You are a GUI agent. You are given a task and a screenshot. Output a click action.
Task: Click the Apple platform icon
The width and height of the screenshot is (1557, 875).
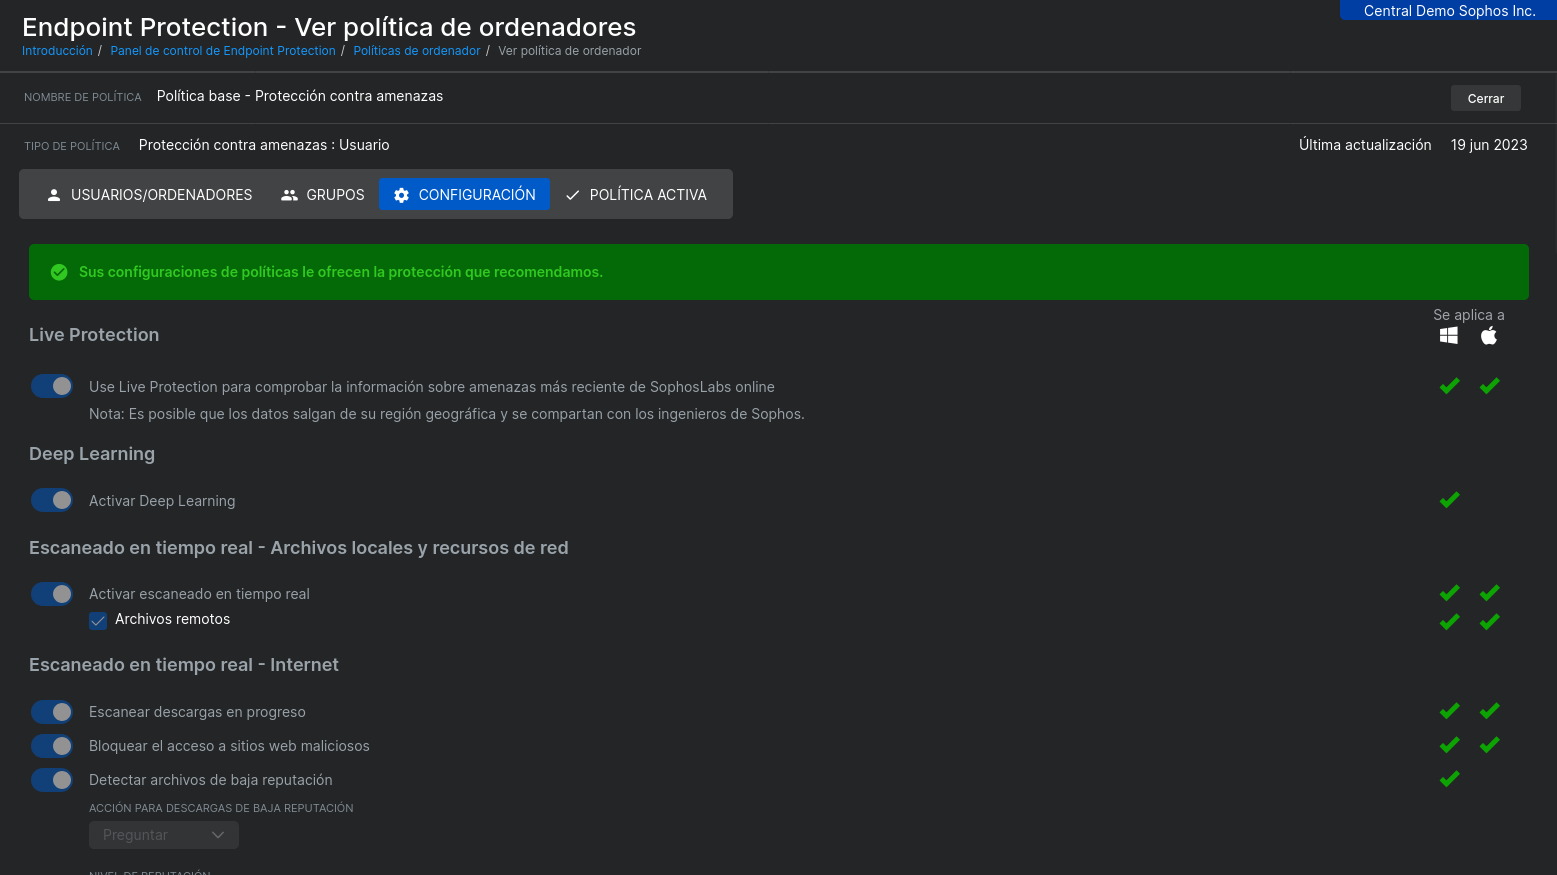tap(1489, 336)
